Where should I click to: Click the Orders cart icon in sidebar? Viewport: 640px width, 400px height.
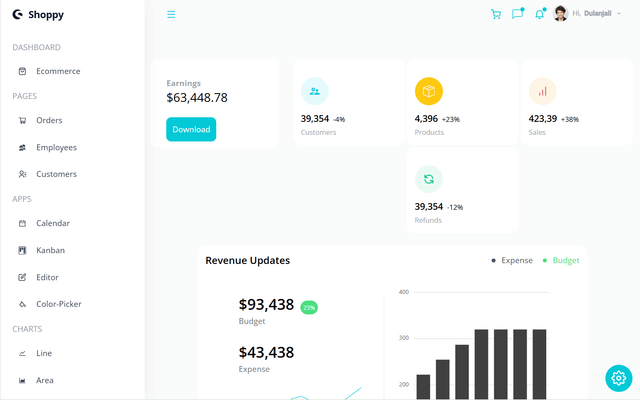tap(22, 120)
